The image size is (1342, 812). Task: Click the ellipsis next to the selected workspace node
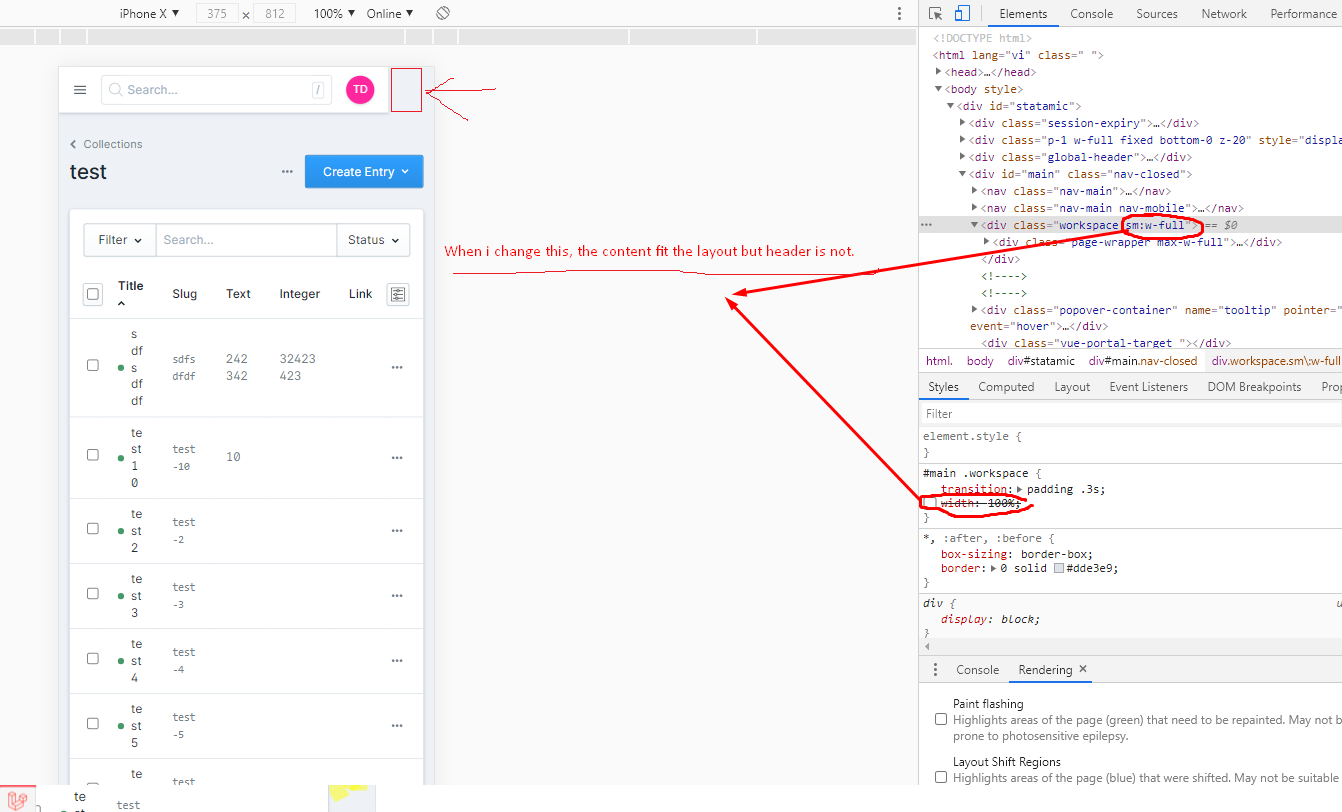tap(926, 225)
